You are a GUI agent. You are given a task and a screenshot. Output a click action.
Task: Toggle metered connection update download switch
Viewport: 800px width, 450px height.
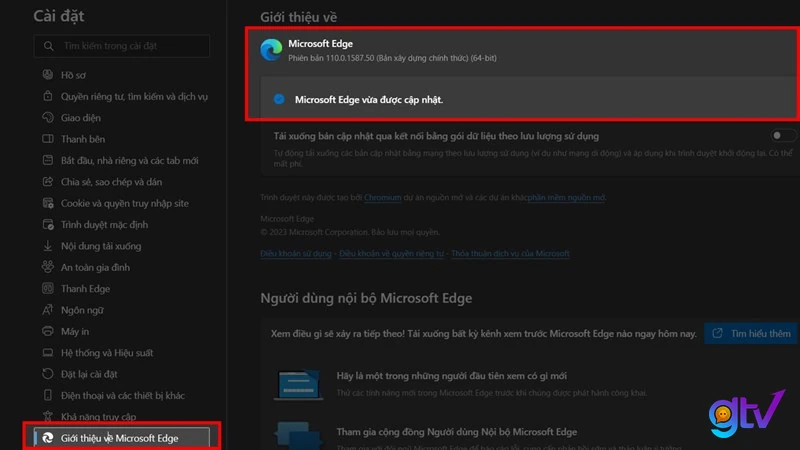coord(782,135)
